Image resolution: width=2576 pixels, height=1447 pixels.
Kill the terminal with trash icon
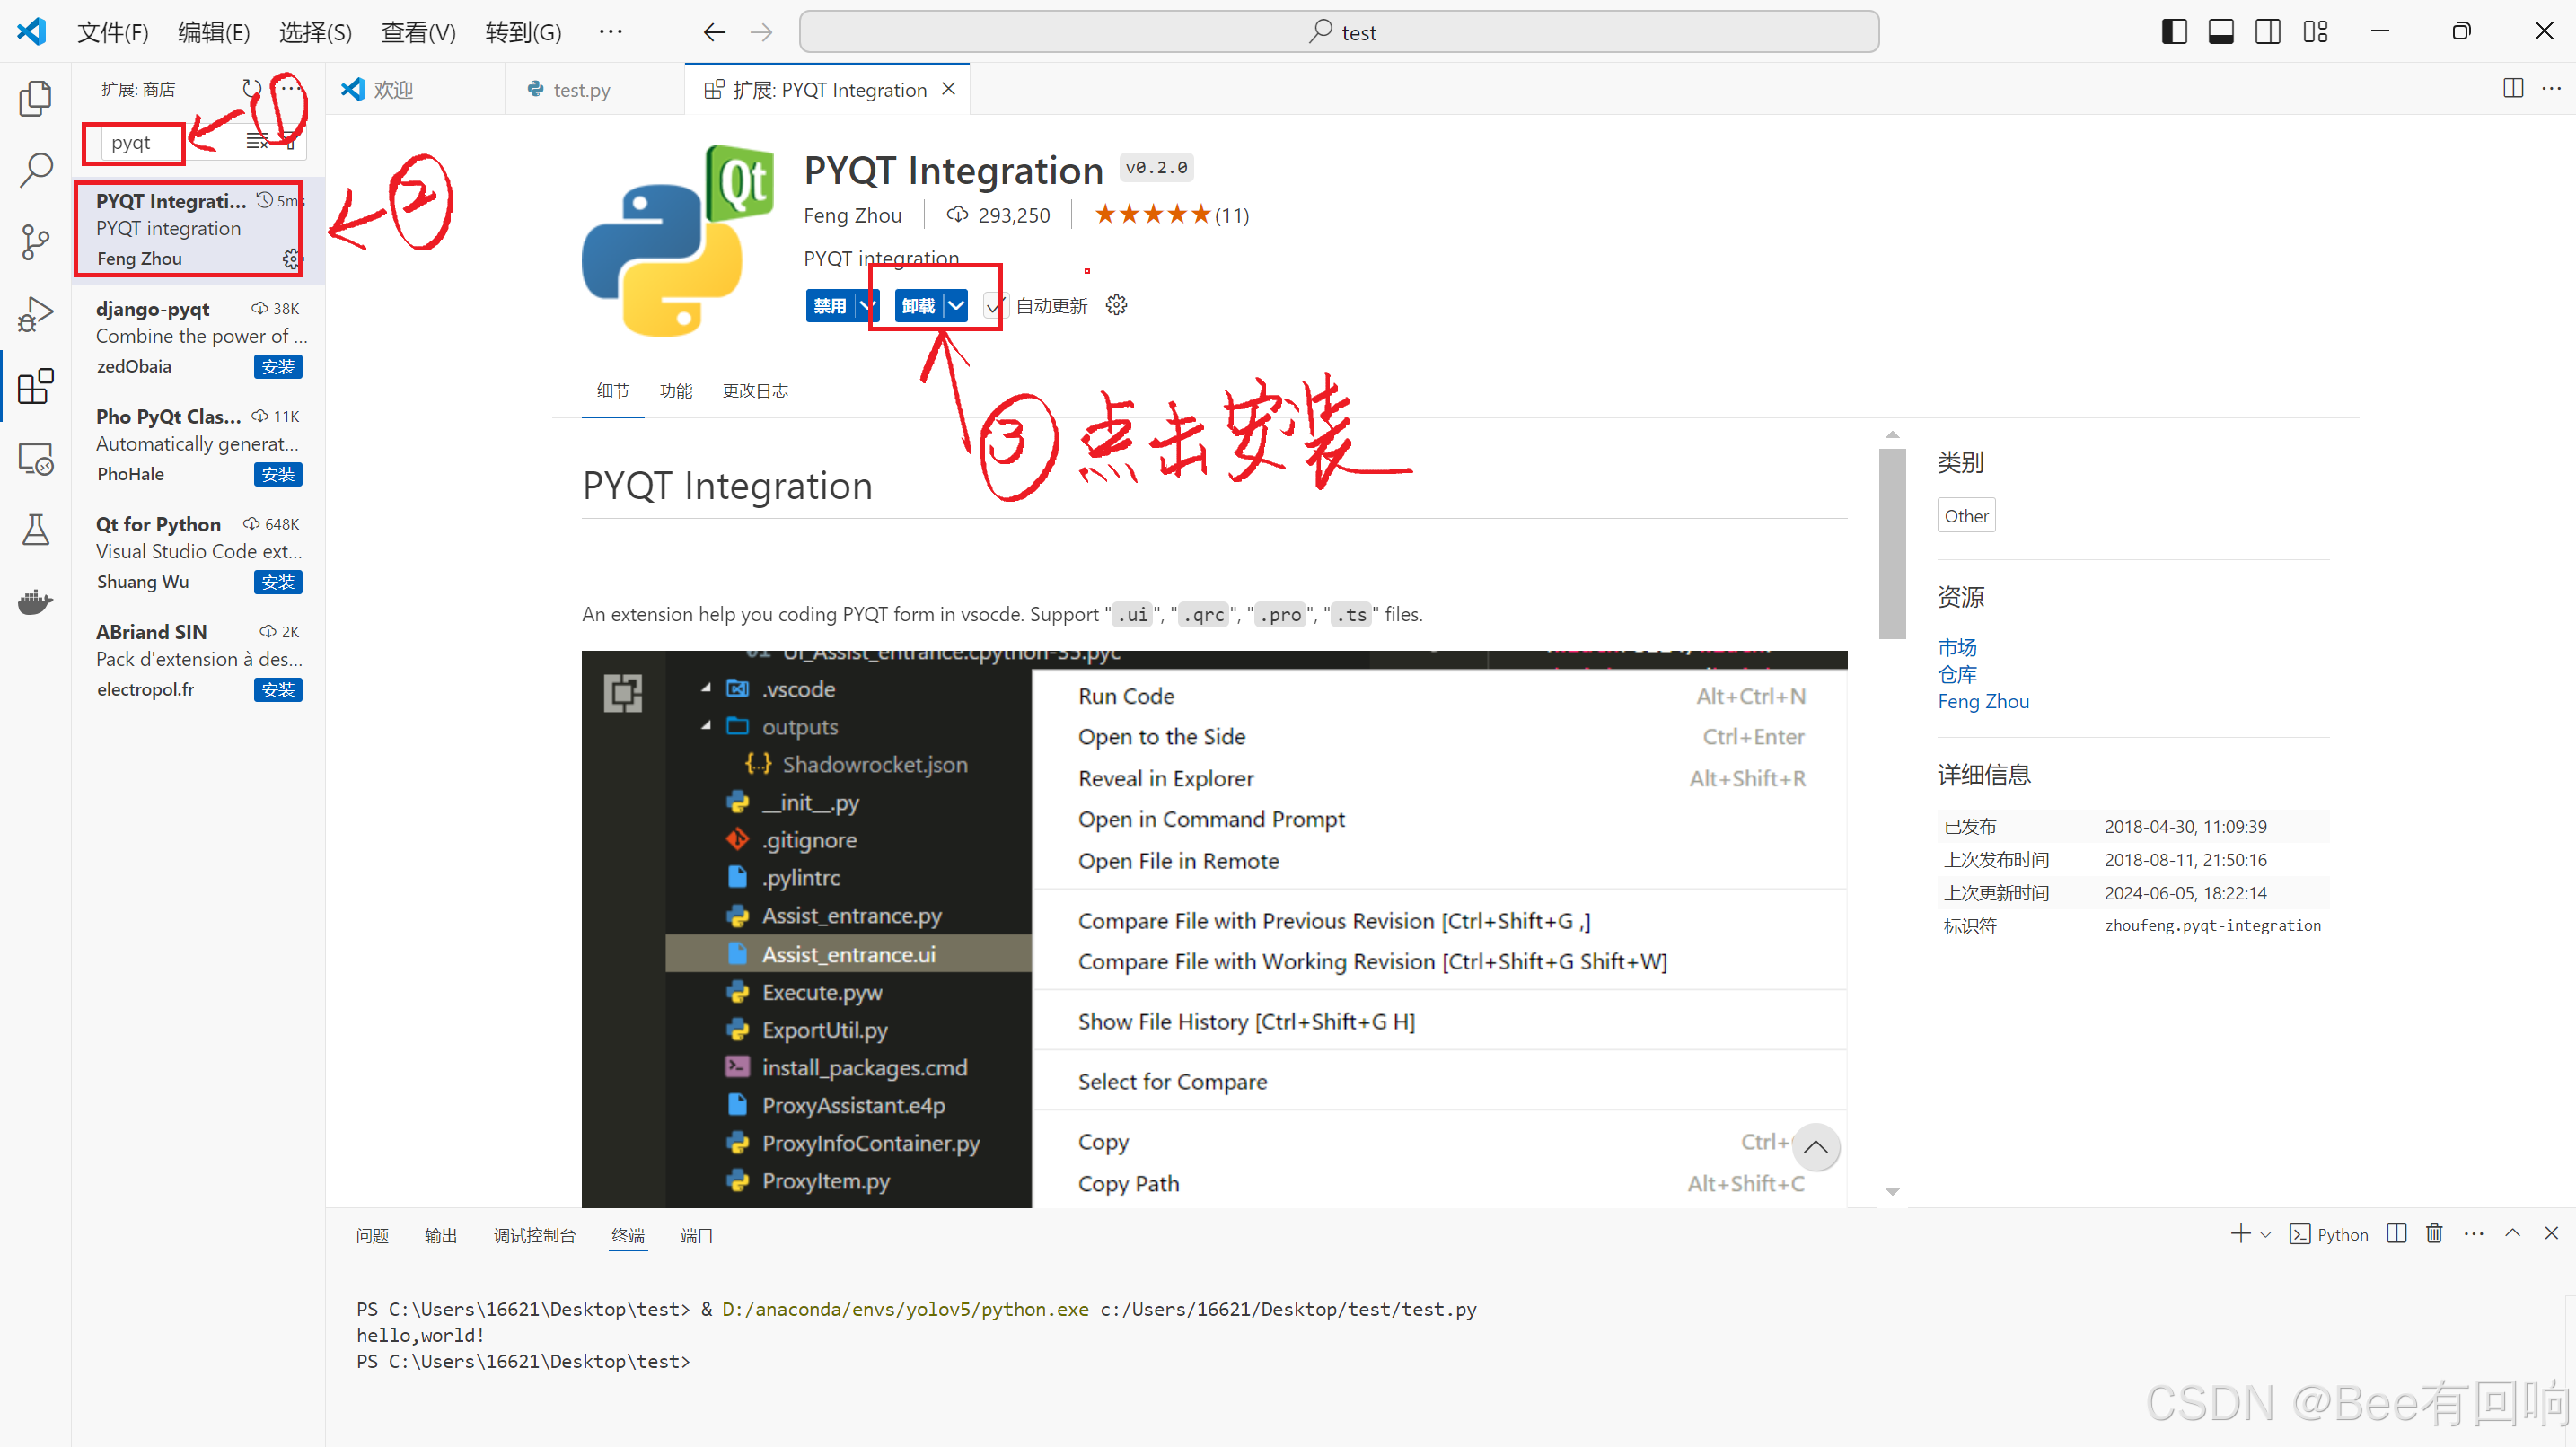pos(2435,1234)
